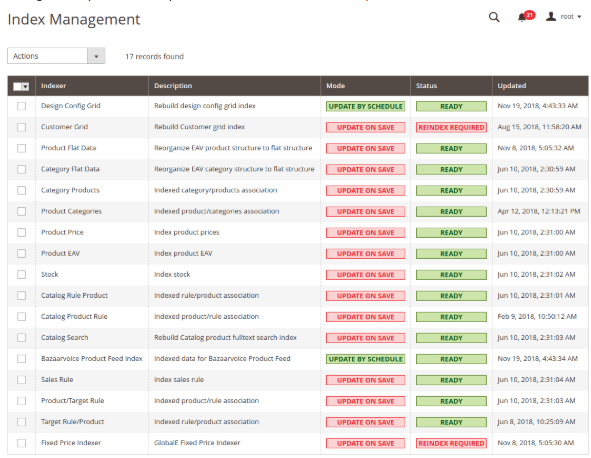
Task: Open the Actions dropdown
Action: click(56, 56)
